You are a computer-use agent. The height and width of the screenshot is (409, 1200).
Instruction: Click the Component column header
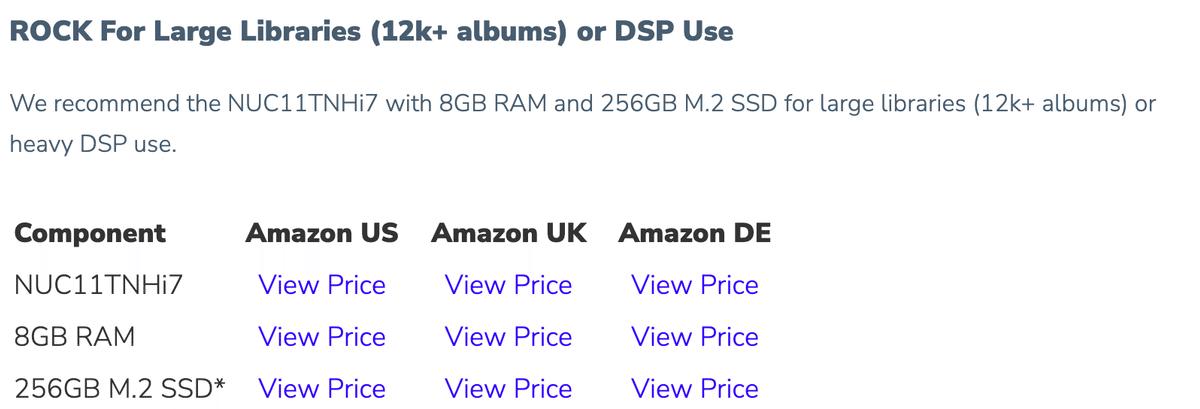point(90,234)
